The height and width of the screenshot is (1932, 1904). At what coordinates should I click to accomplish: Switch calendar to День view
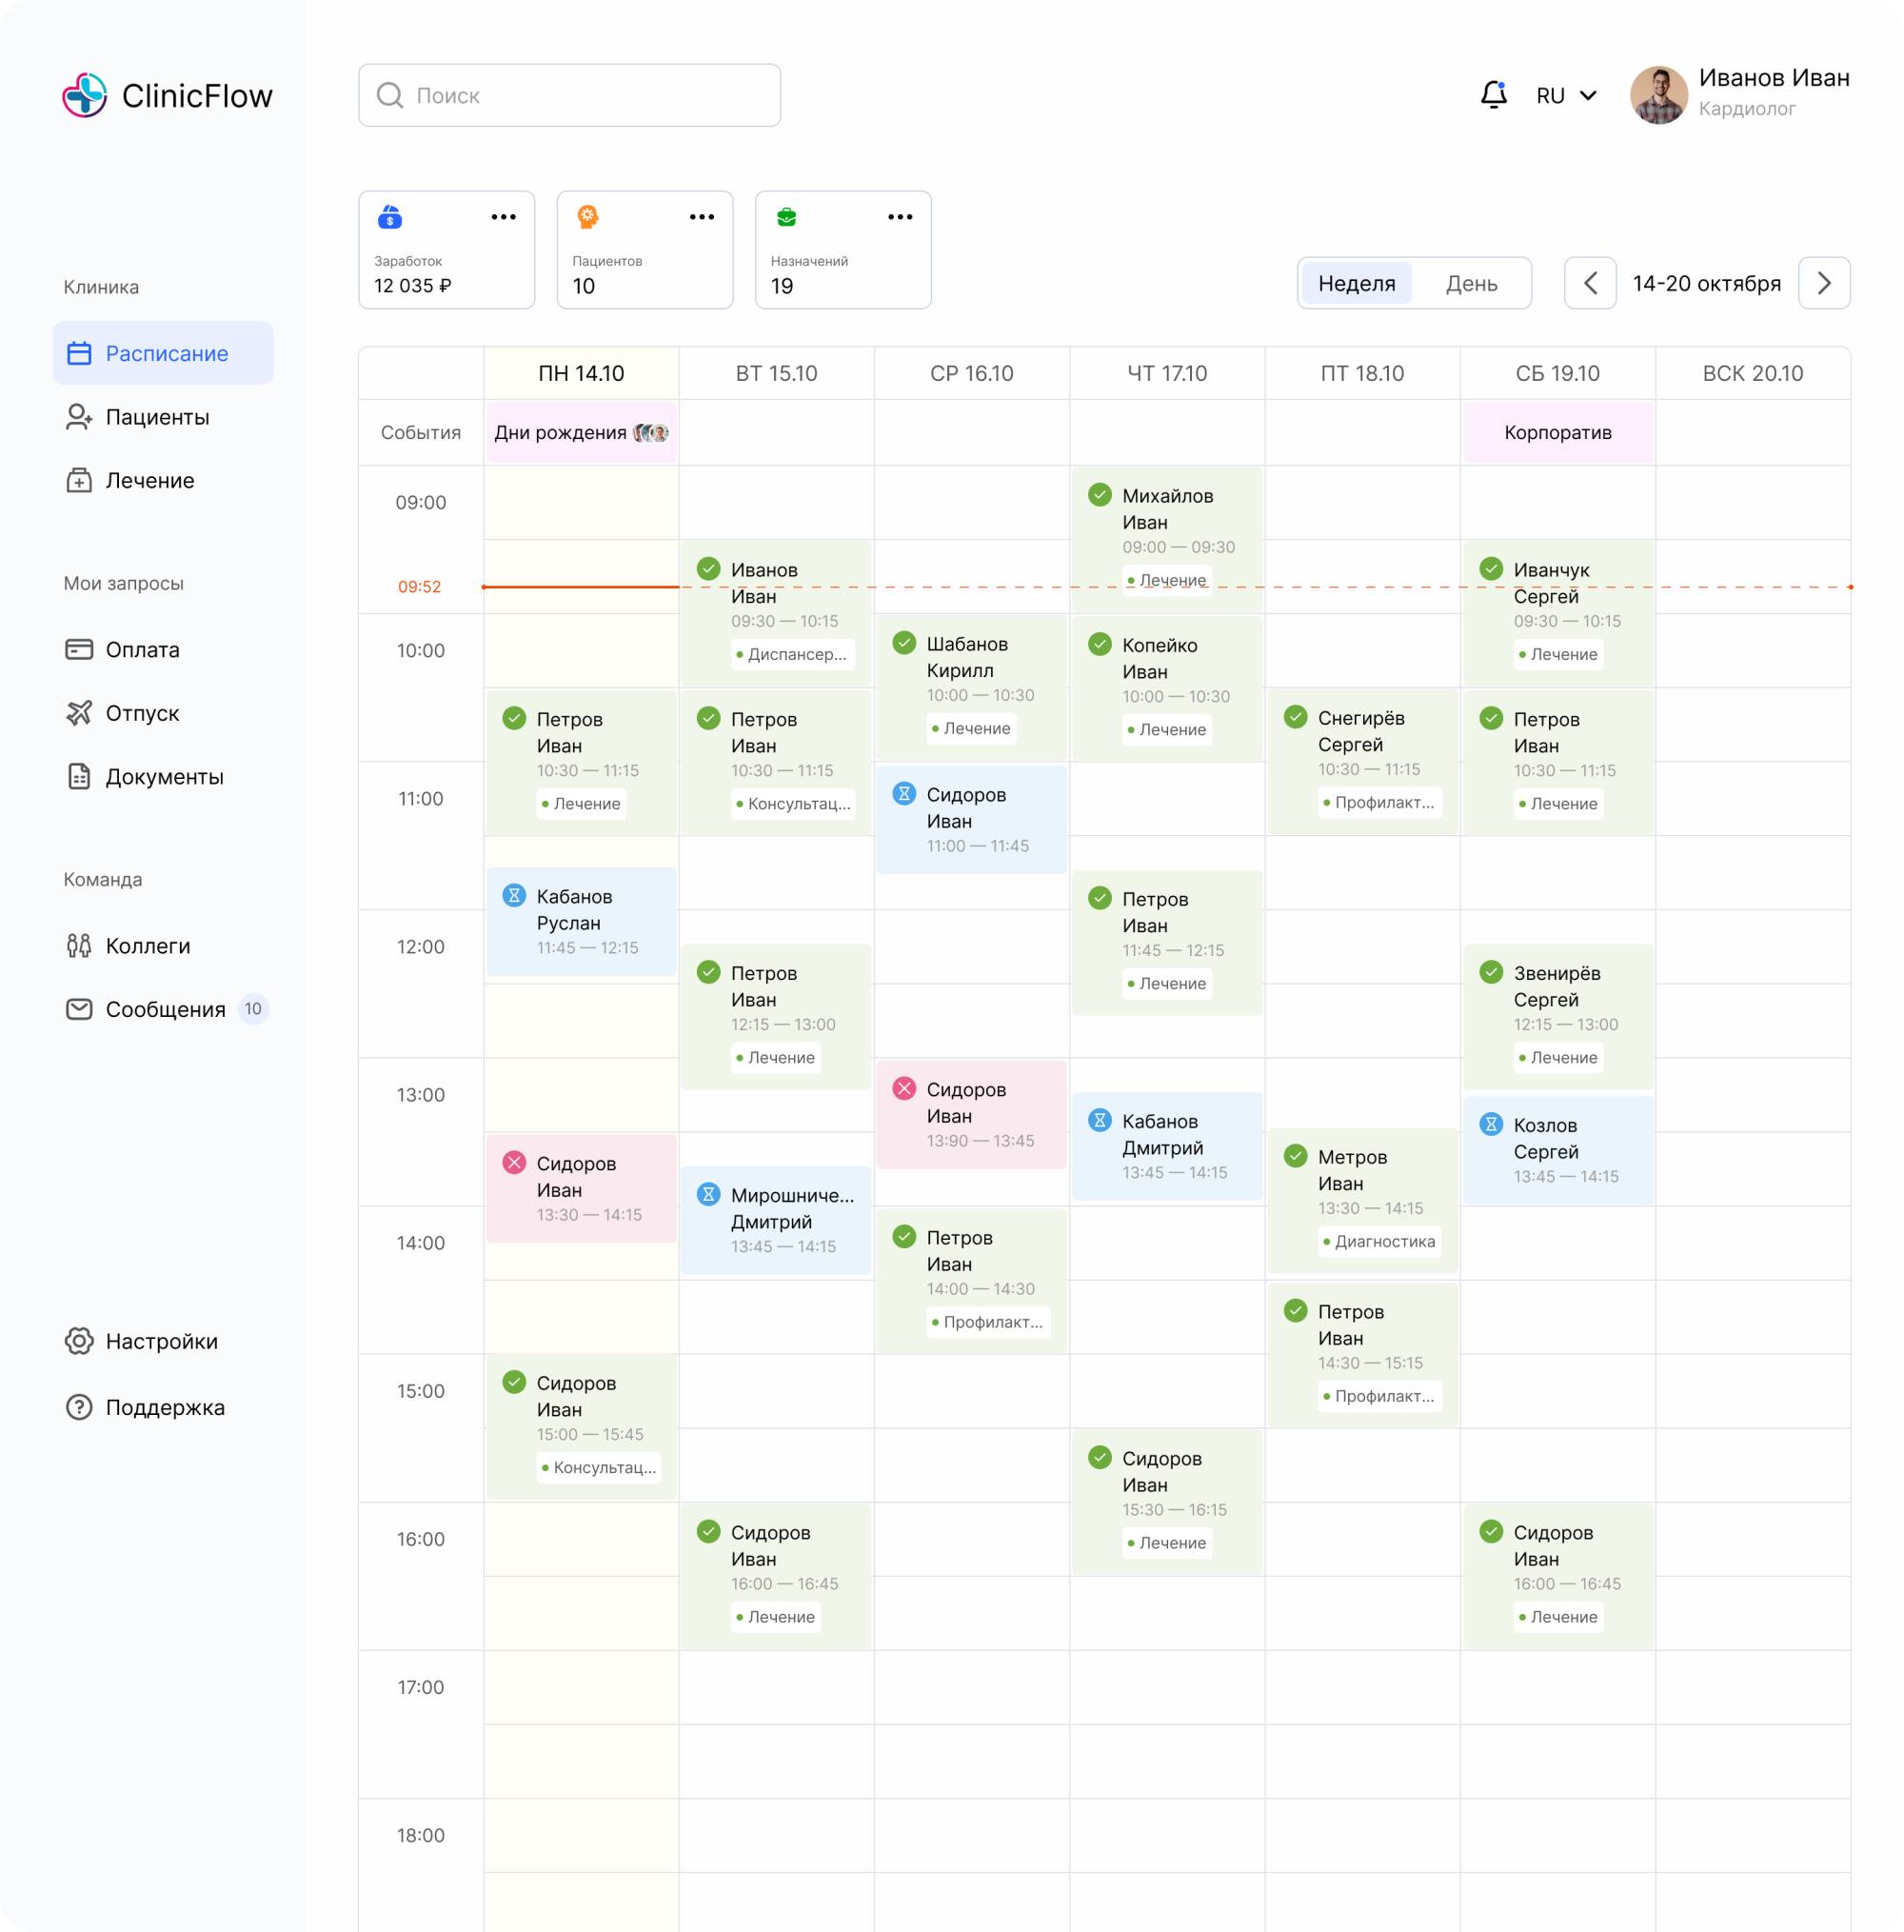(x=1471, y=283)
